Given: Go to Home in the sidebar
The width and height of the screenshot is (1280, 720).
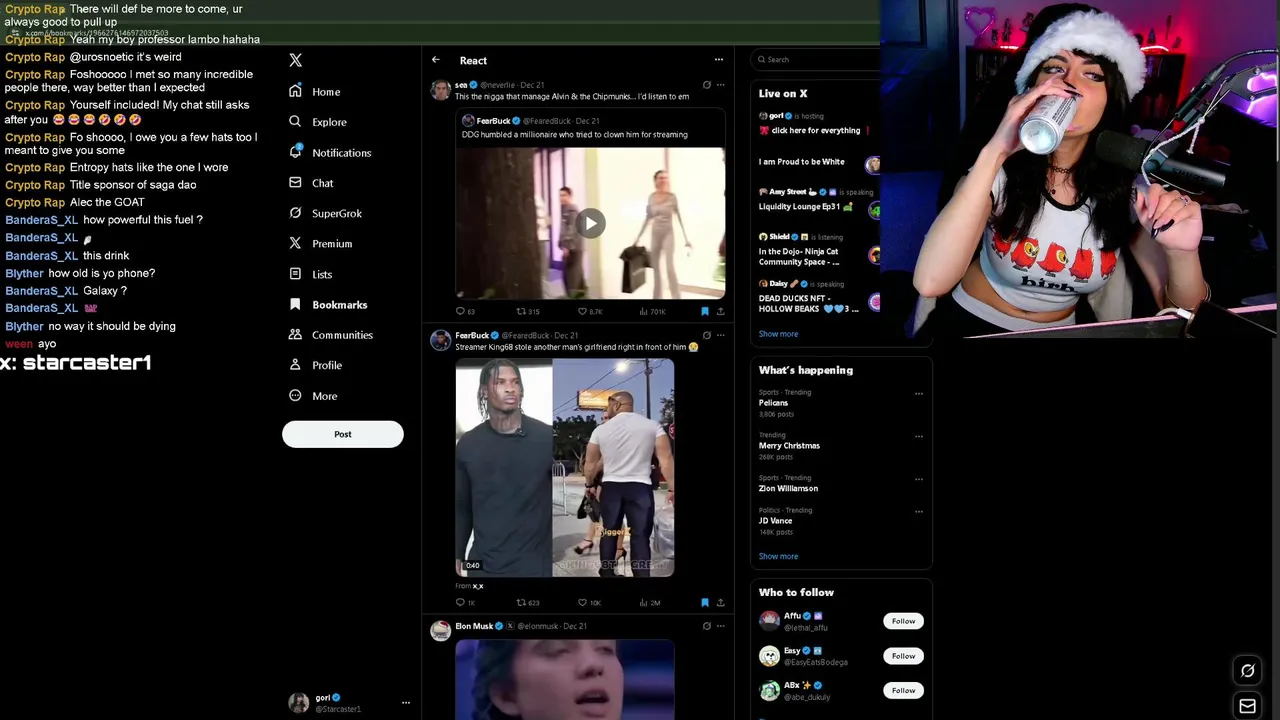Looking at the screenshot, I should click(315, 91).
